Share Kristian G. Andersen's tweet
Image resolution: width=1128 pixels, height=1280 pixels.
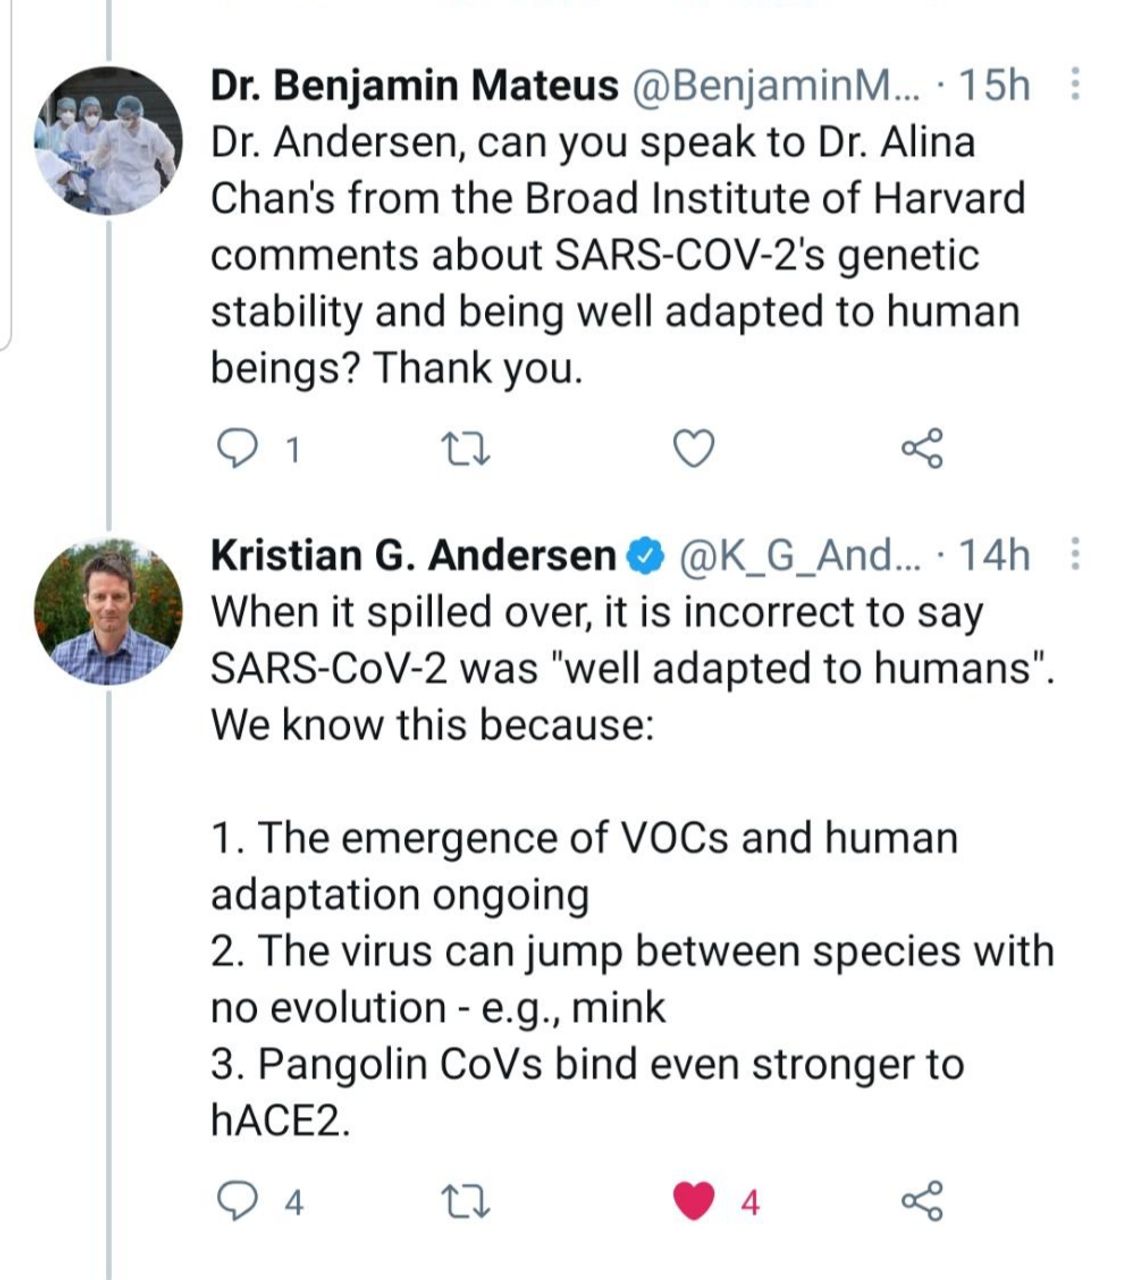pyautogui.click(x=921, y=1200)
